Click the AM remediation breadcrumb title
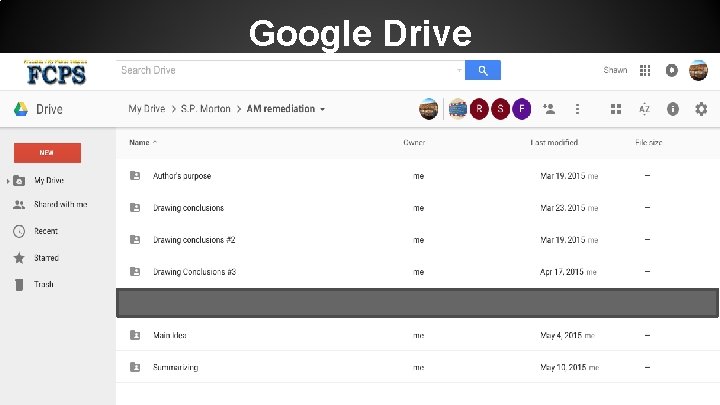The image size is (720, 405). click(x=281, y=109)
